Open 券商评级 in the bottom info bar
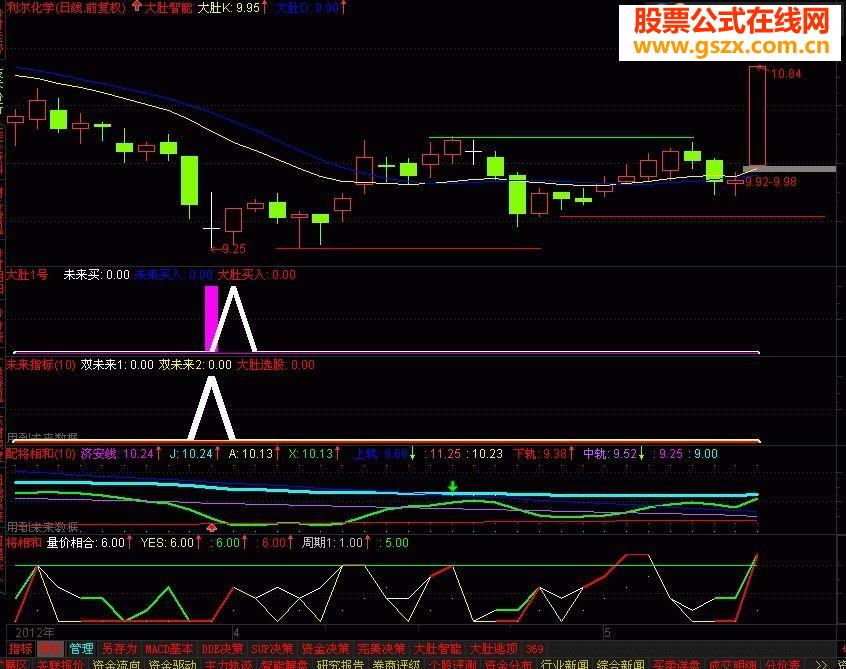The height and width of the screenshot is (669, 846). click(396, 665)
